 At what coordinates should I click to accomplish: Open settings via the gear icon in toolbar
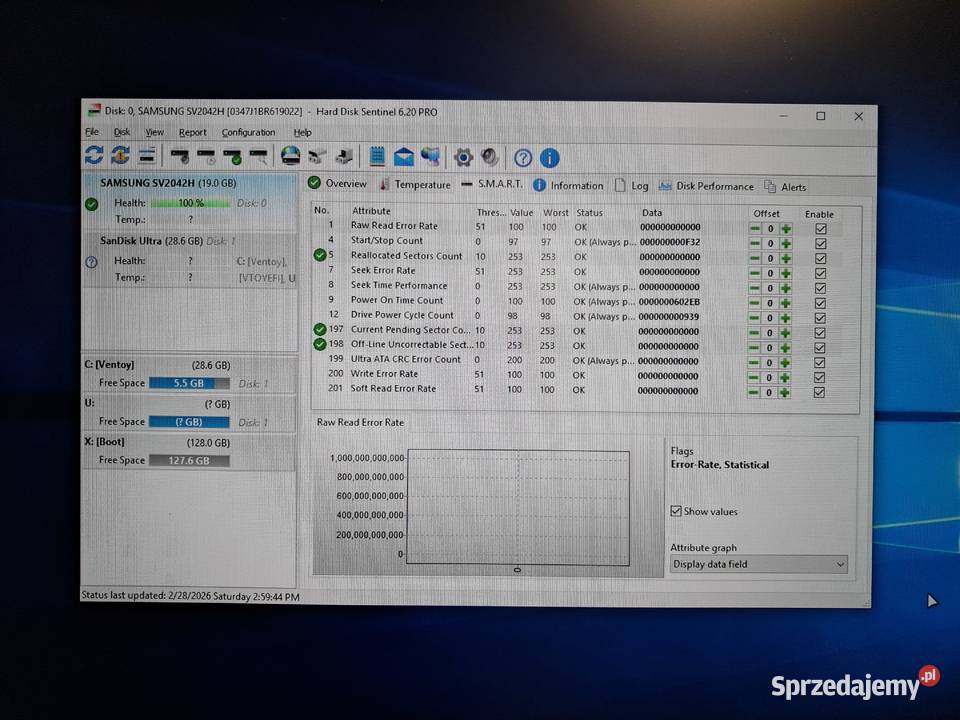pyautogui.click(x=463, y=157)
